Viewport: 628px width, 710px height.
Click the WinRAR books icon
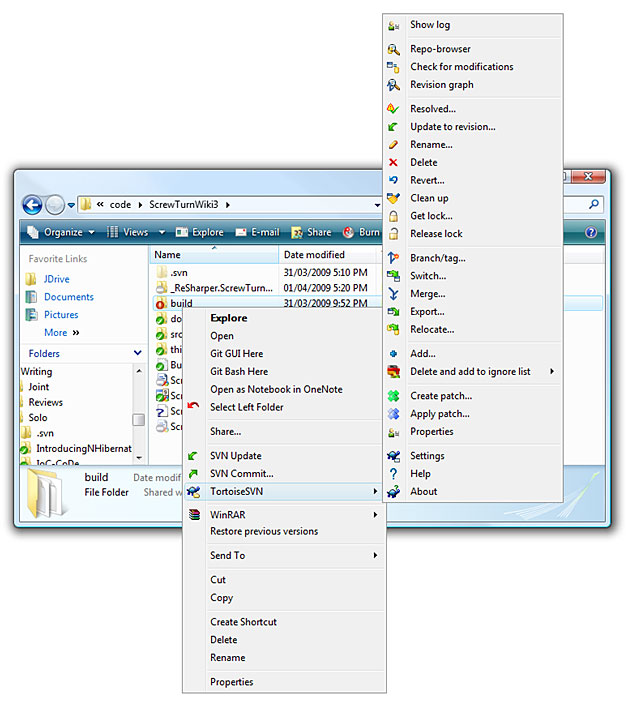tap(194, 515)
